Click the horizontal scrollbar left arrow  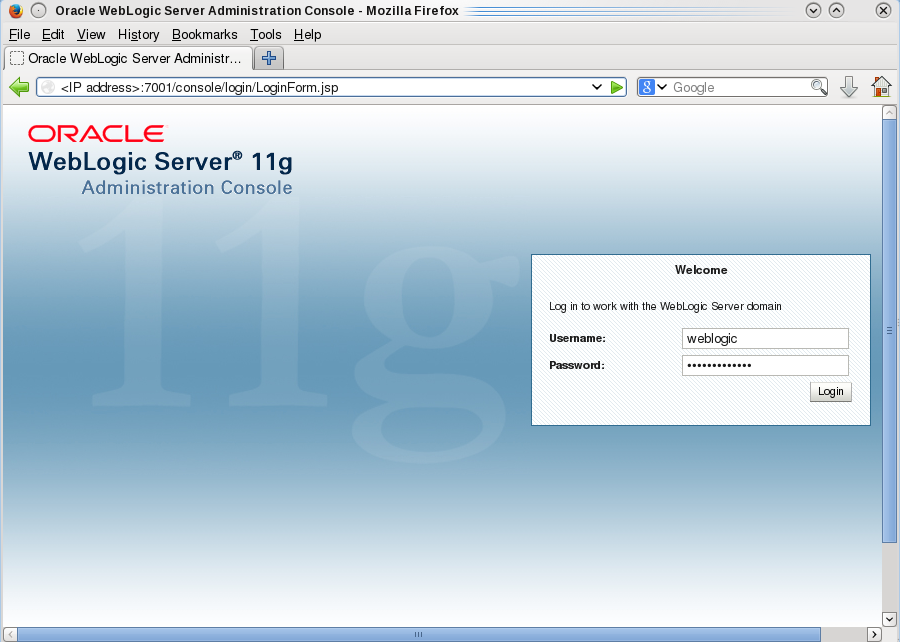click(x=10, y=635)
